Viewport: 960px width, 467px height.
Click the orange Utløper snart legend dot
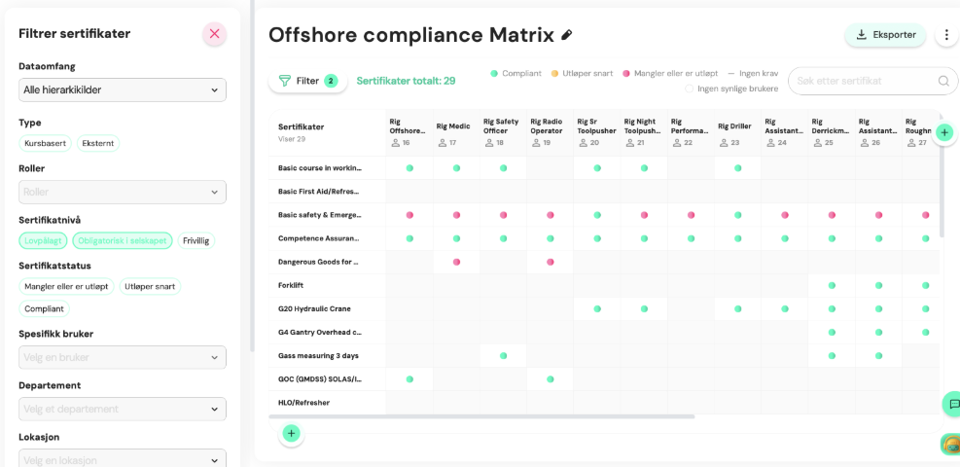pos(555,73)
